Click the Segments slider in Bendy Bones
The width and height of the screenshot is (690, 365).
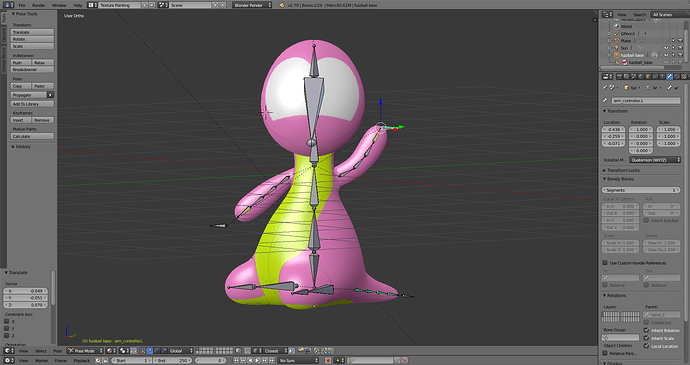click(x=641, y=190)
